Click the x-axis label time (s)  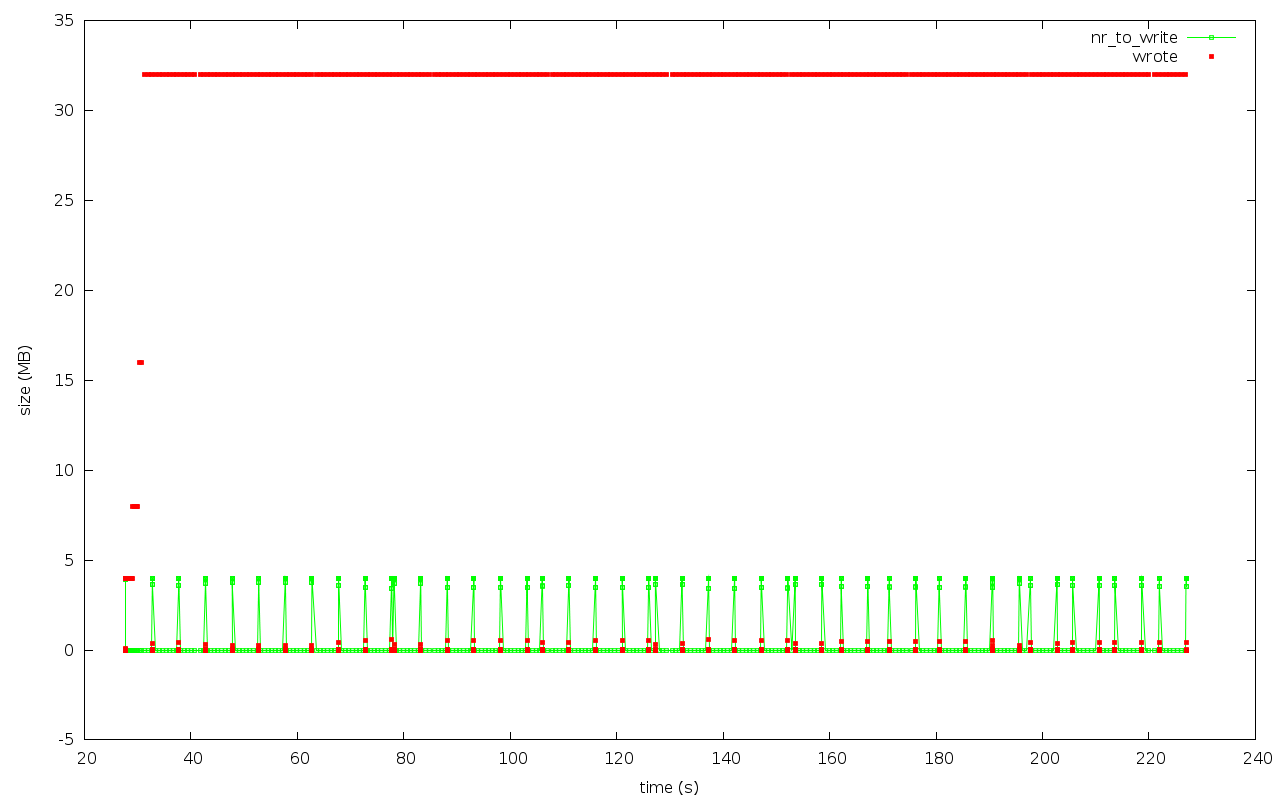coord(669,788)
